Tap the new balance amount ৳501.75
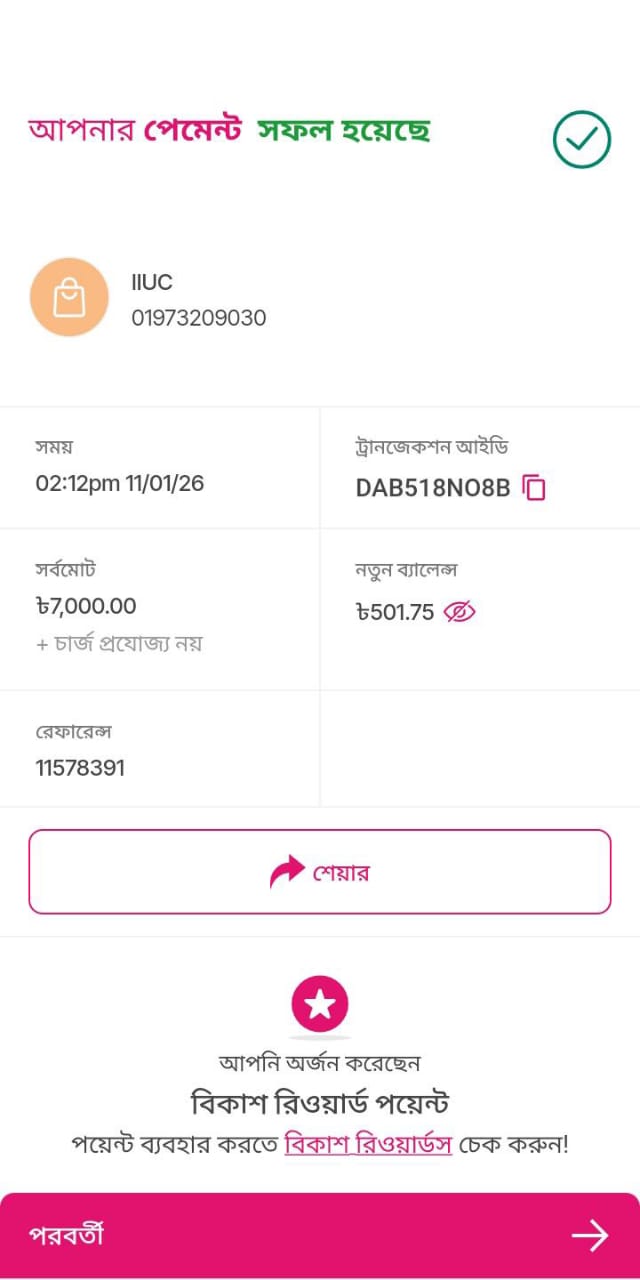The image size is (640, 1280). (x=395, y=612)
